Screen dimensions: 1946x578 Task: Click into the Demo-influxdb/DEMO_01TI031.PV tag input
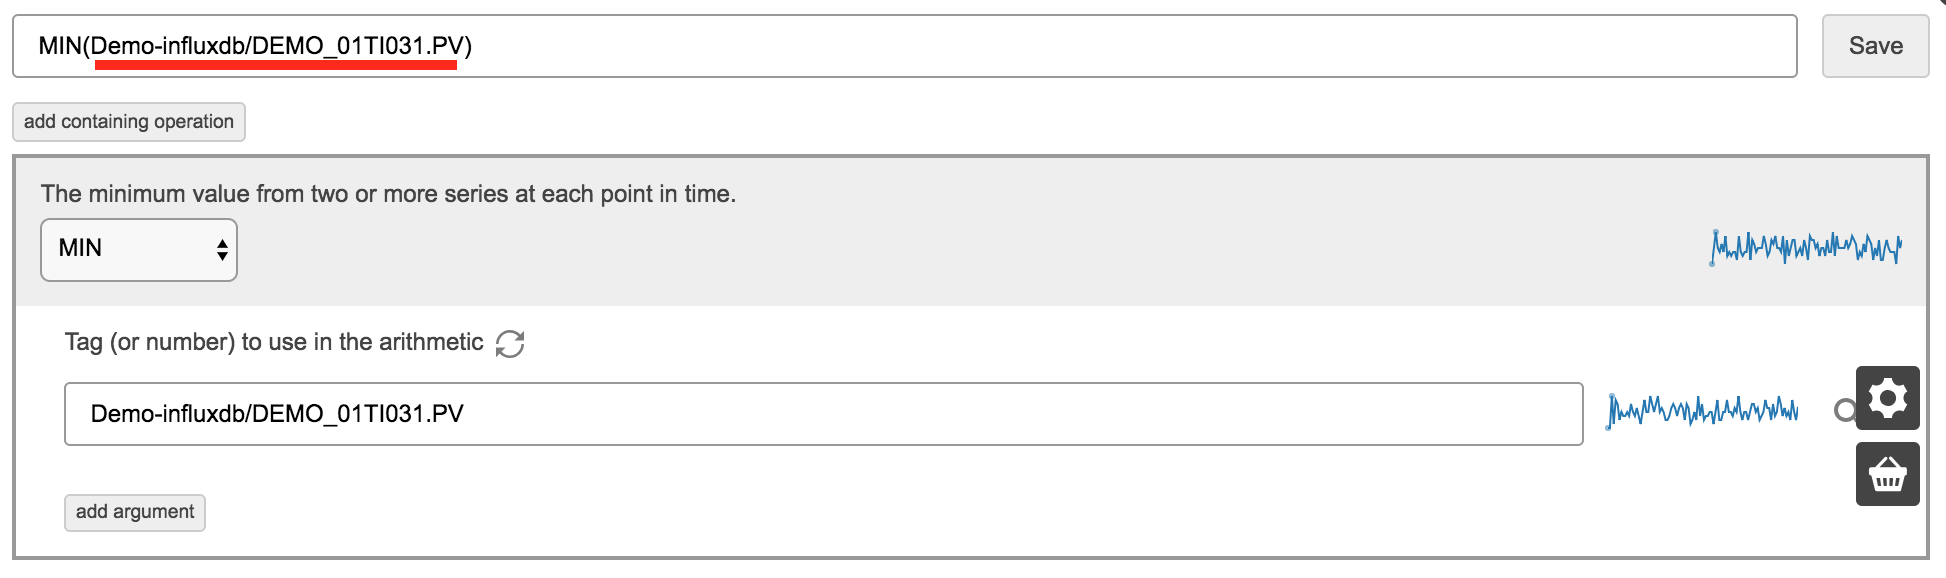(x=824, y=414)
